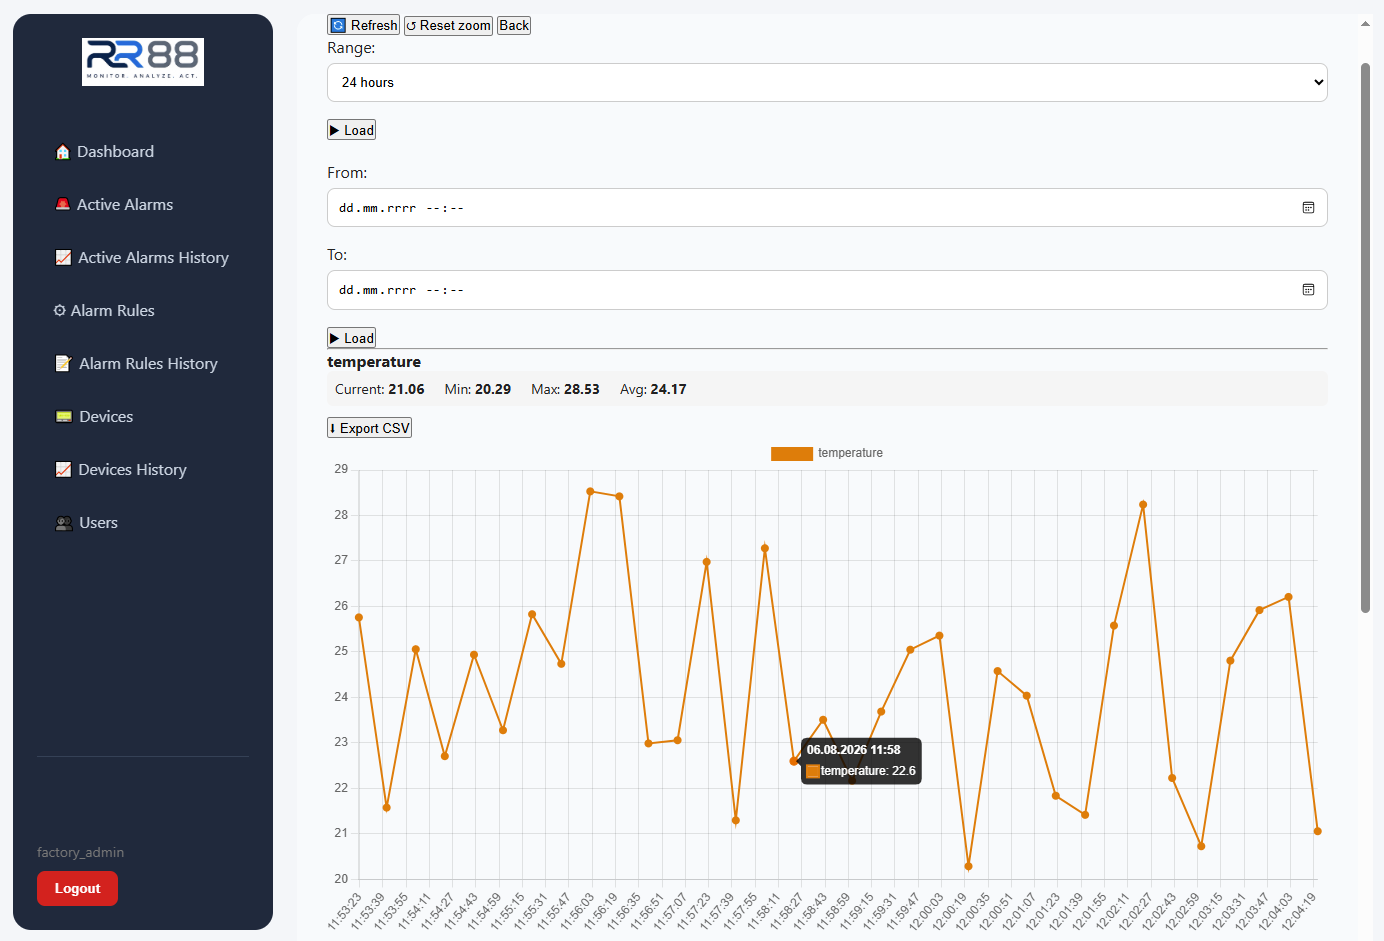Open Devices History page
The image size is (1384, 941).
click(x=132, y=469)
